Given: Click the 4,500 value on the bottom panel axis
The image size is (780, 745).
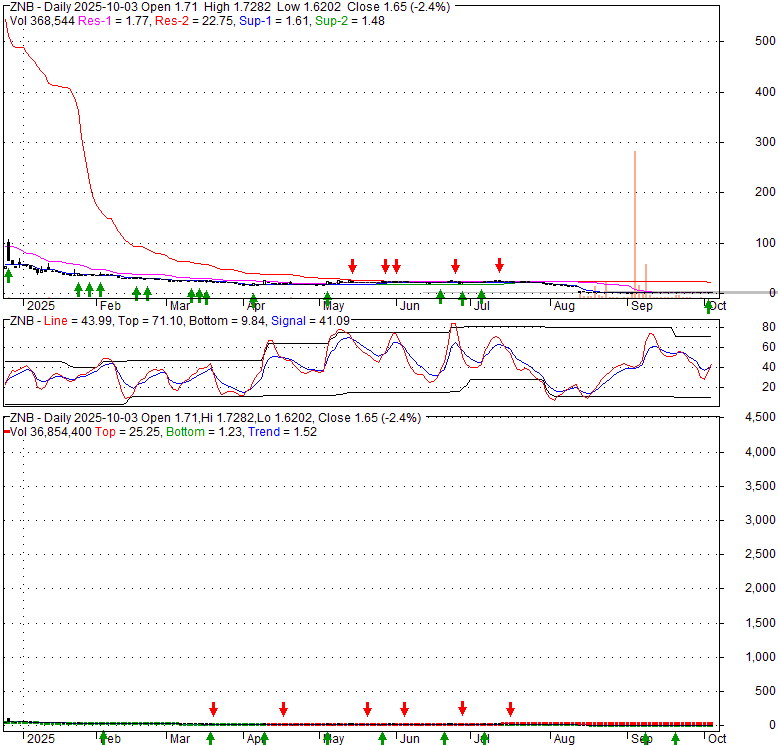Looking at the screenshot, I should click(x=759, y=417).
